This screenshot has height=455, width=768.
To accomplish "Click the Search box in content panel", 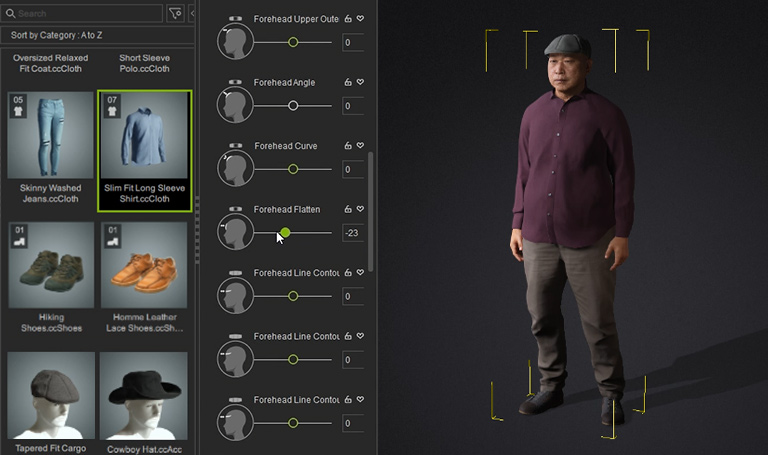I will click(85, 14).
